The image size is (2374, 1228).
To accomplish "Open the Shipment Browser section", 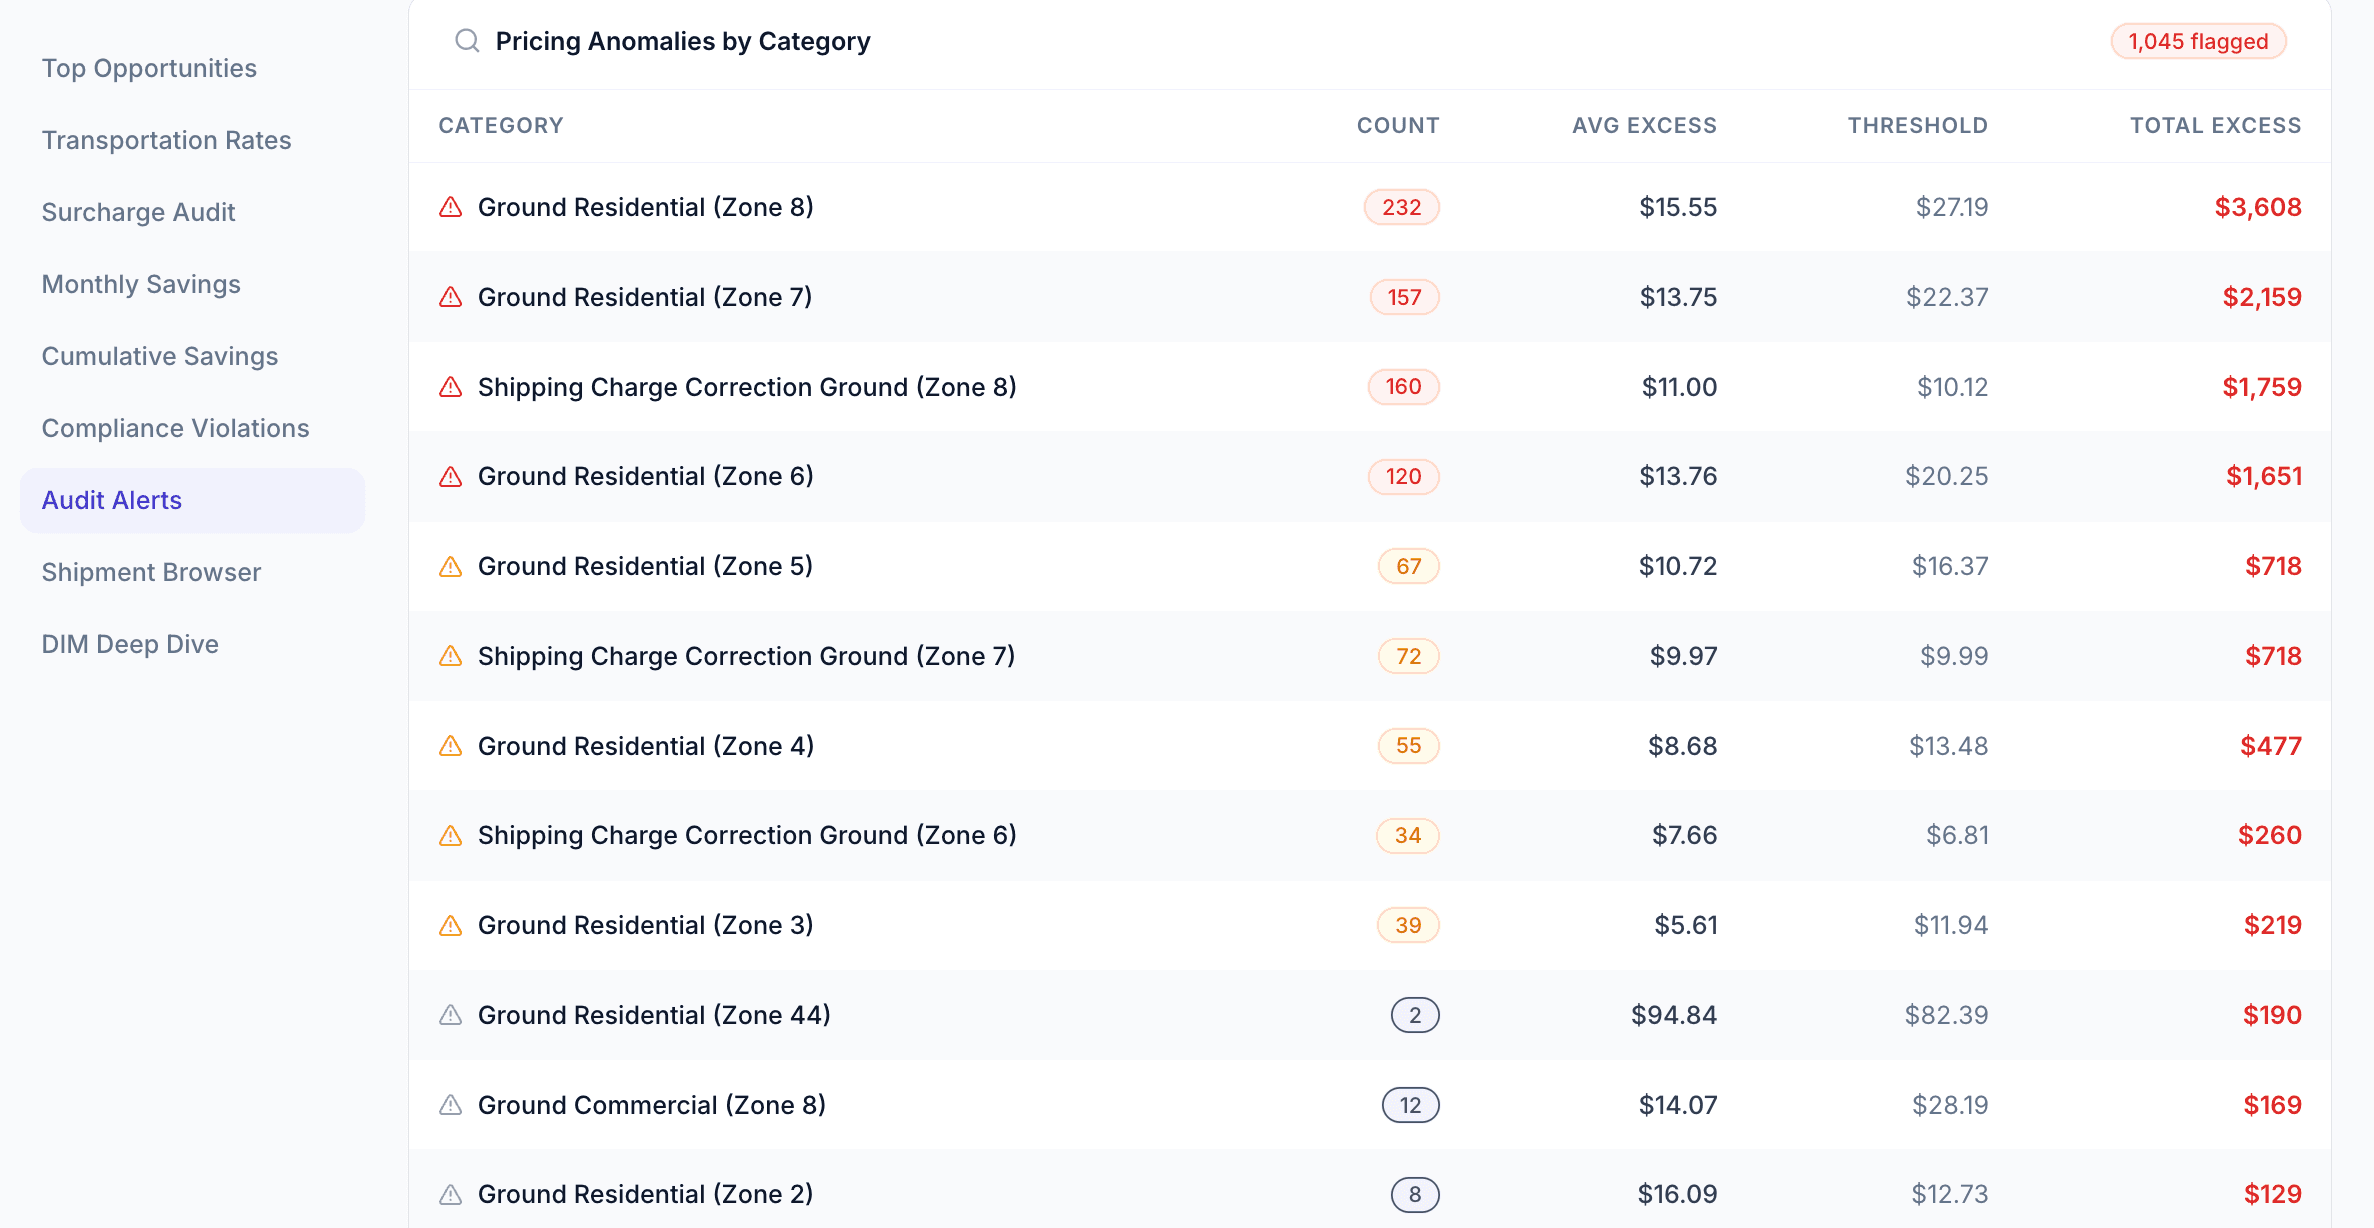I will [x=150, y=571].
